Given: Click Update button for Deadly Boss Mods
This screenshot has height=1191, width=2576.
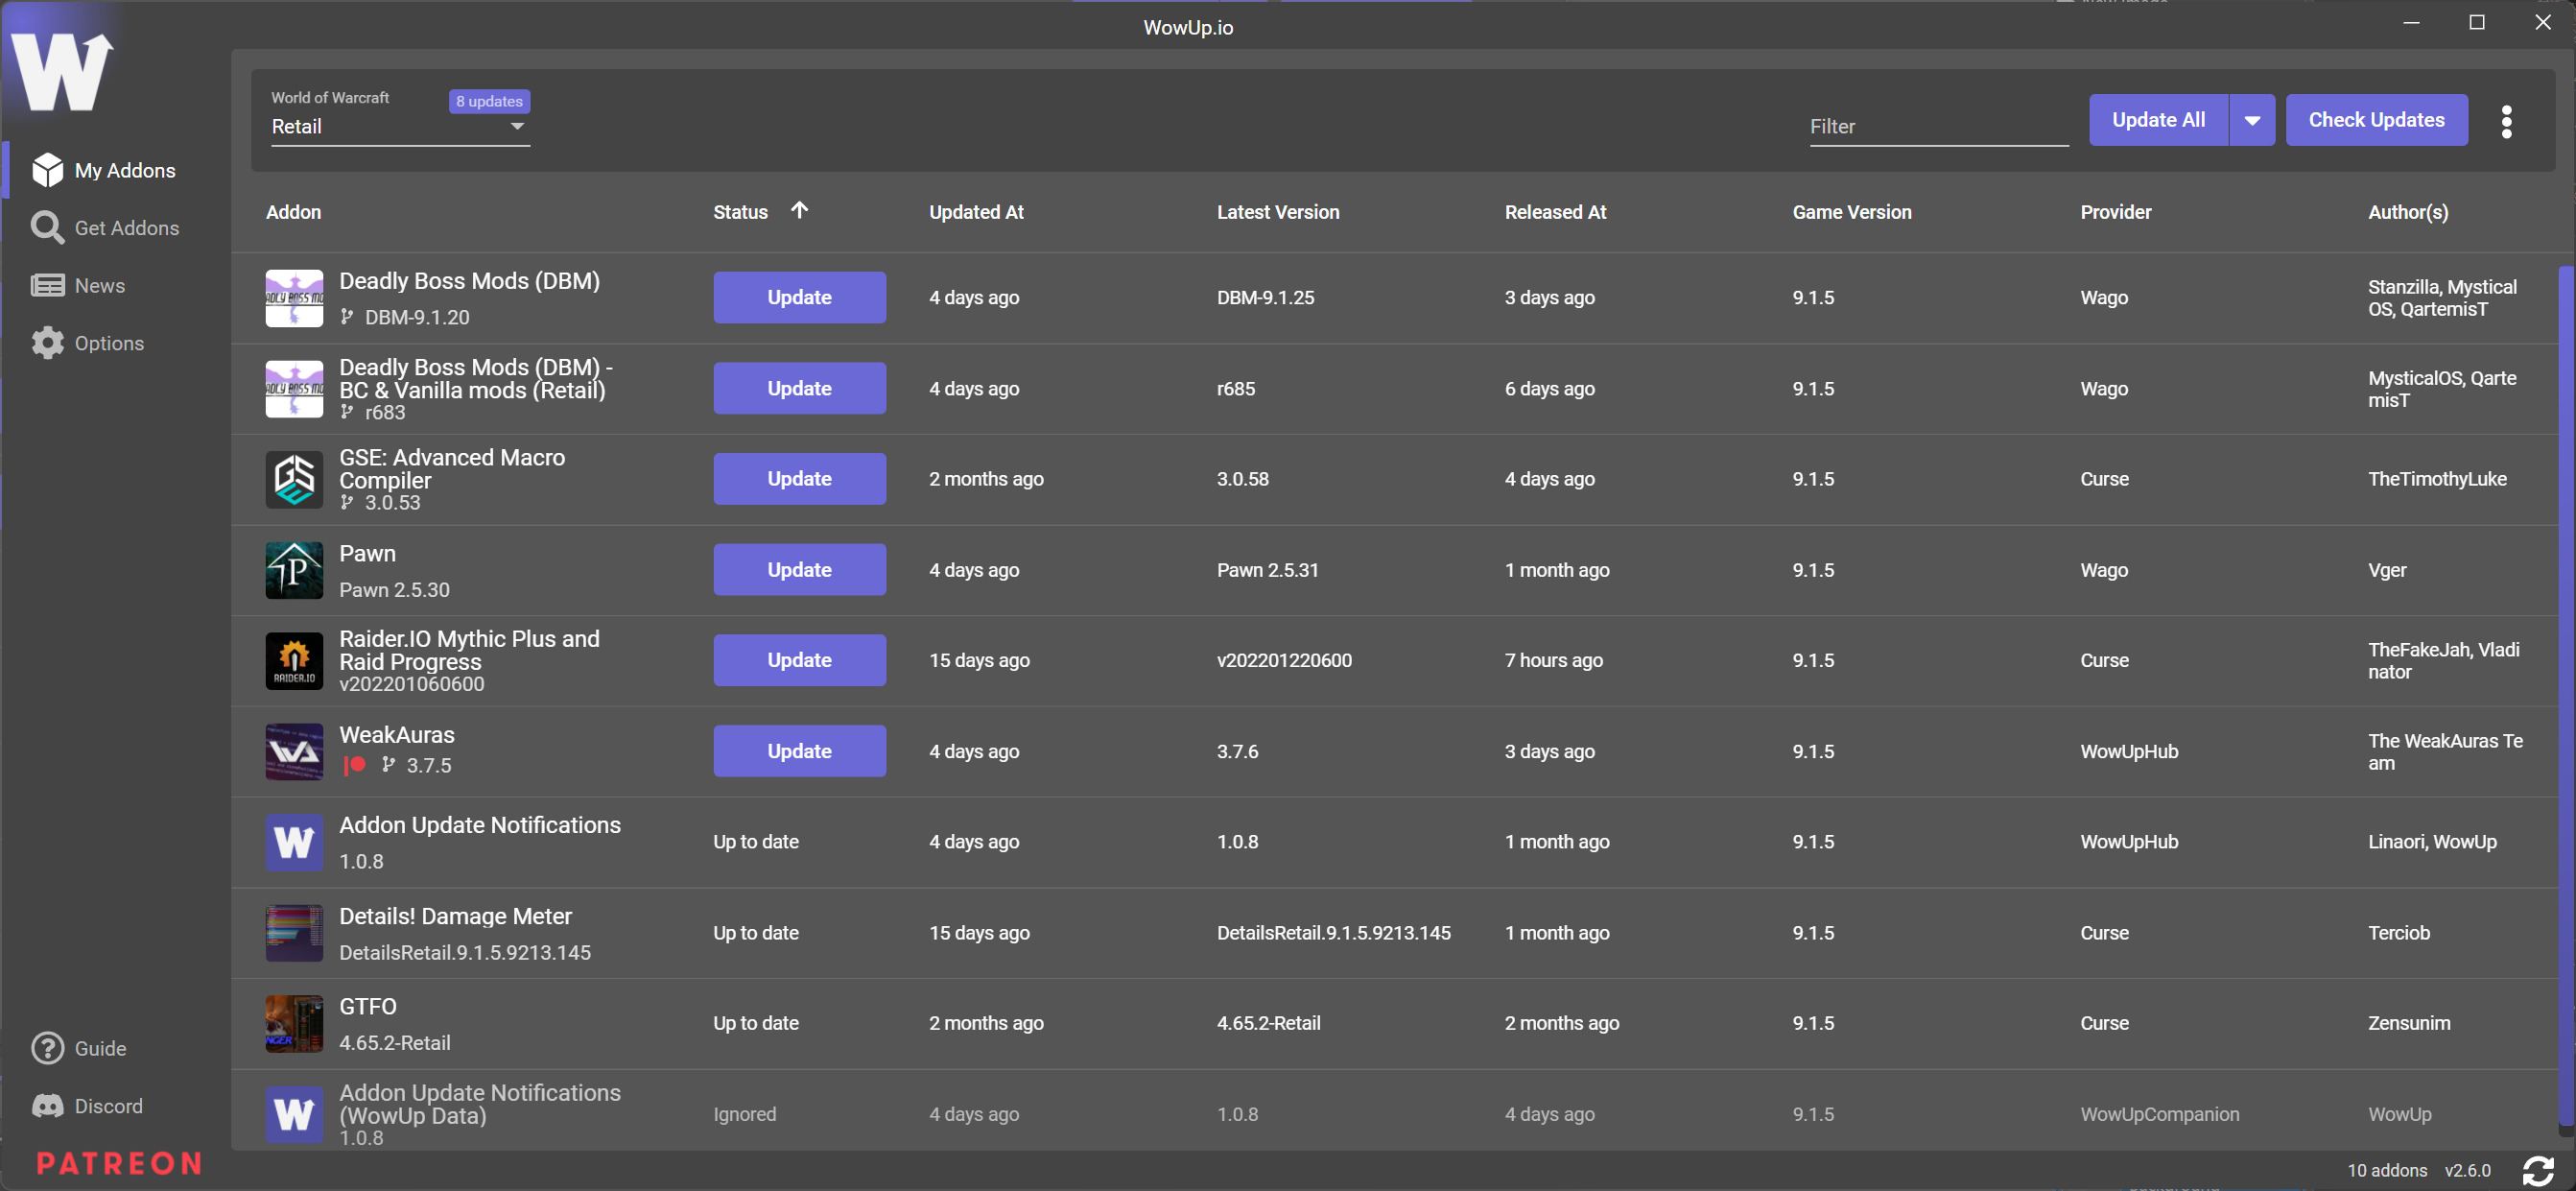Looking at the screenshot, I should pyautogui.click(x=798, y=298).
